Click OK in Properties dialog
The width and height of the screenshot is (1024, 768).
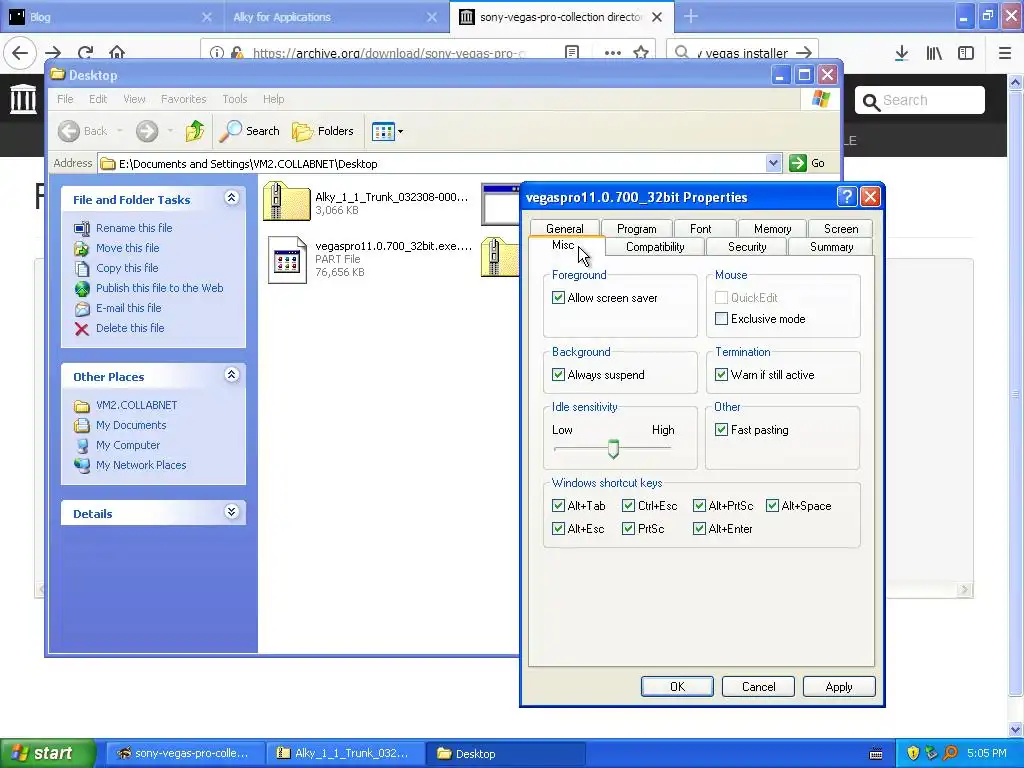pos(677,687)
